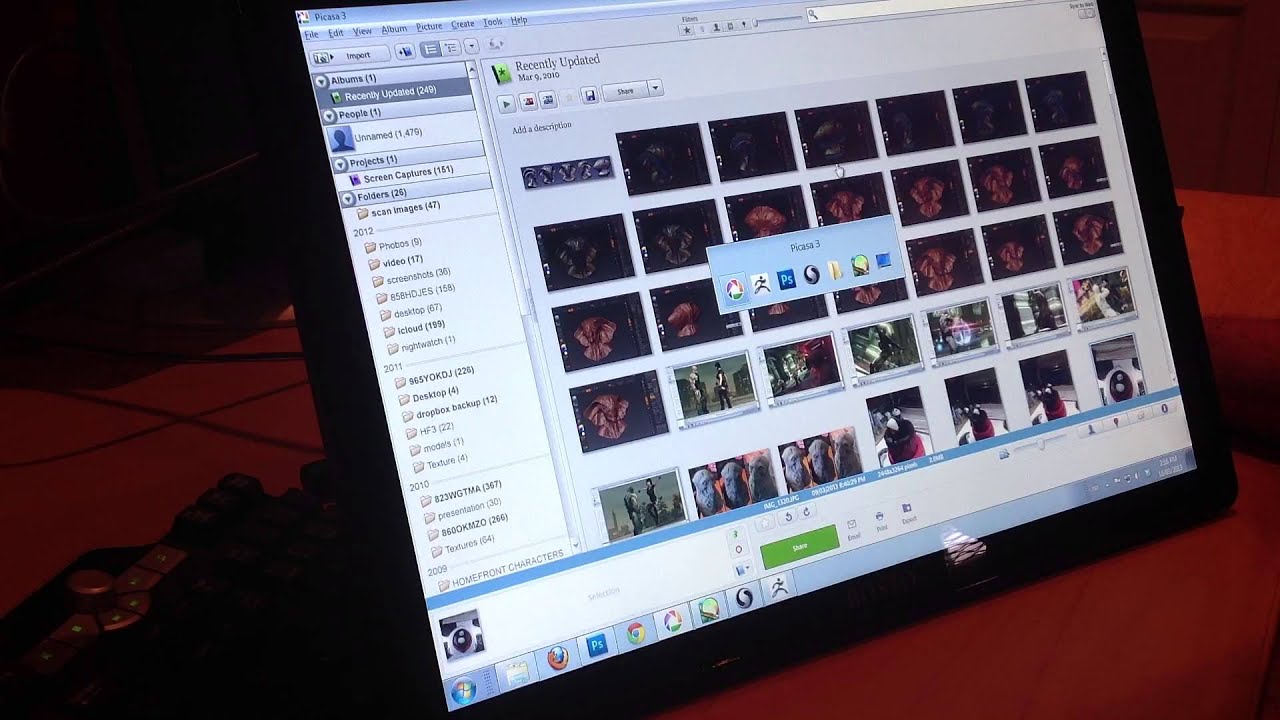Toggle the geotagged photos filter

pyautogui.click(x=743, y=25)
